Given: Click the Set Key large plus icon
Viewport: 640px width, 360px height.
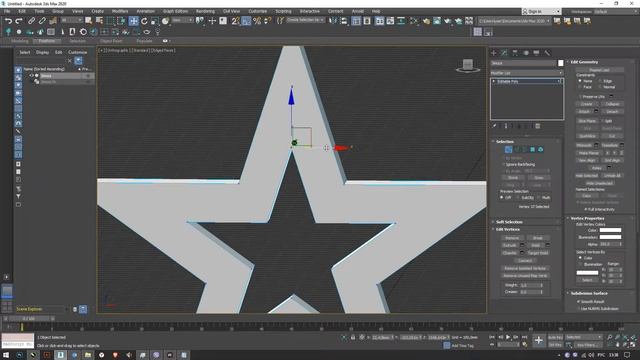Looking at the screenshot, I should (539, 340).
